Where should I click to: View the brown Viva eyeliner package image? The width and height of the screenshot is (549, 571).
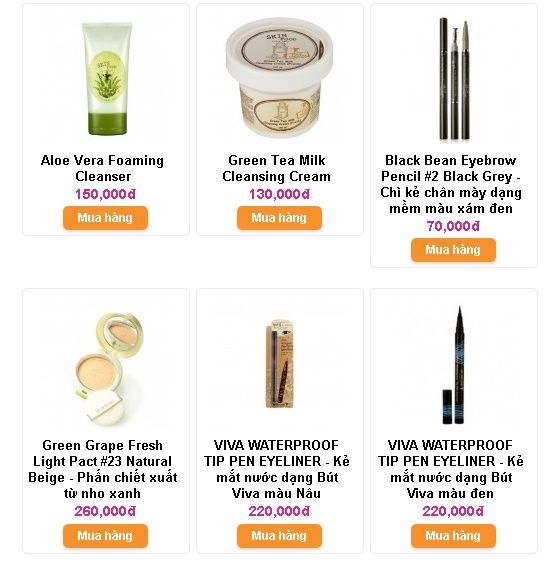(280, 363)
